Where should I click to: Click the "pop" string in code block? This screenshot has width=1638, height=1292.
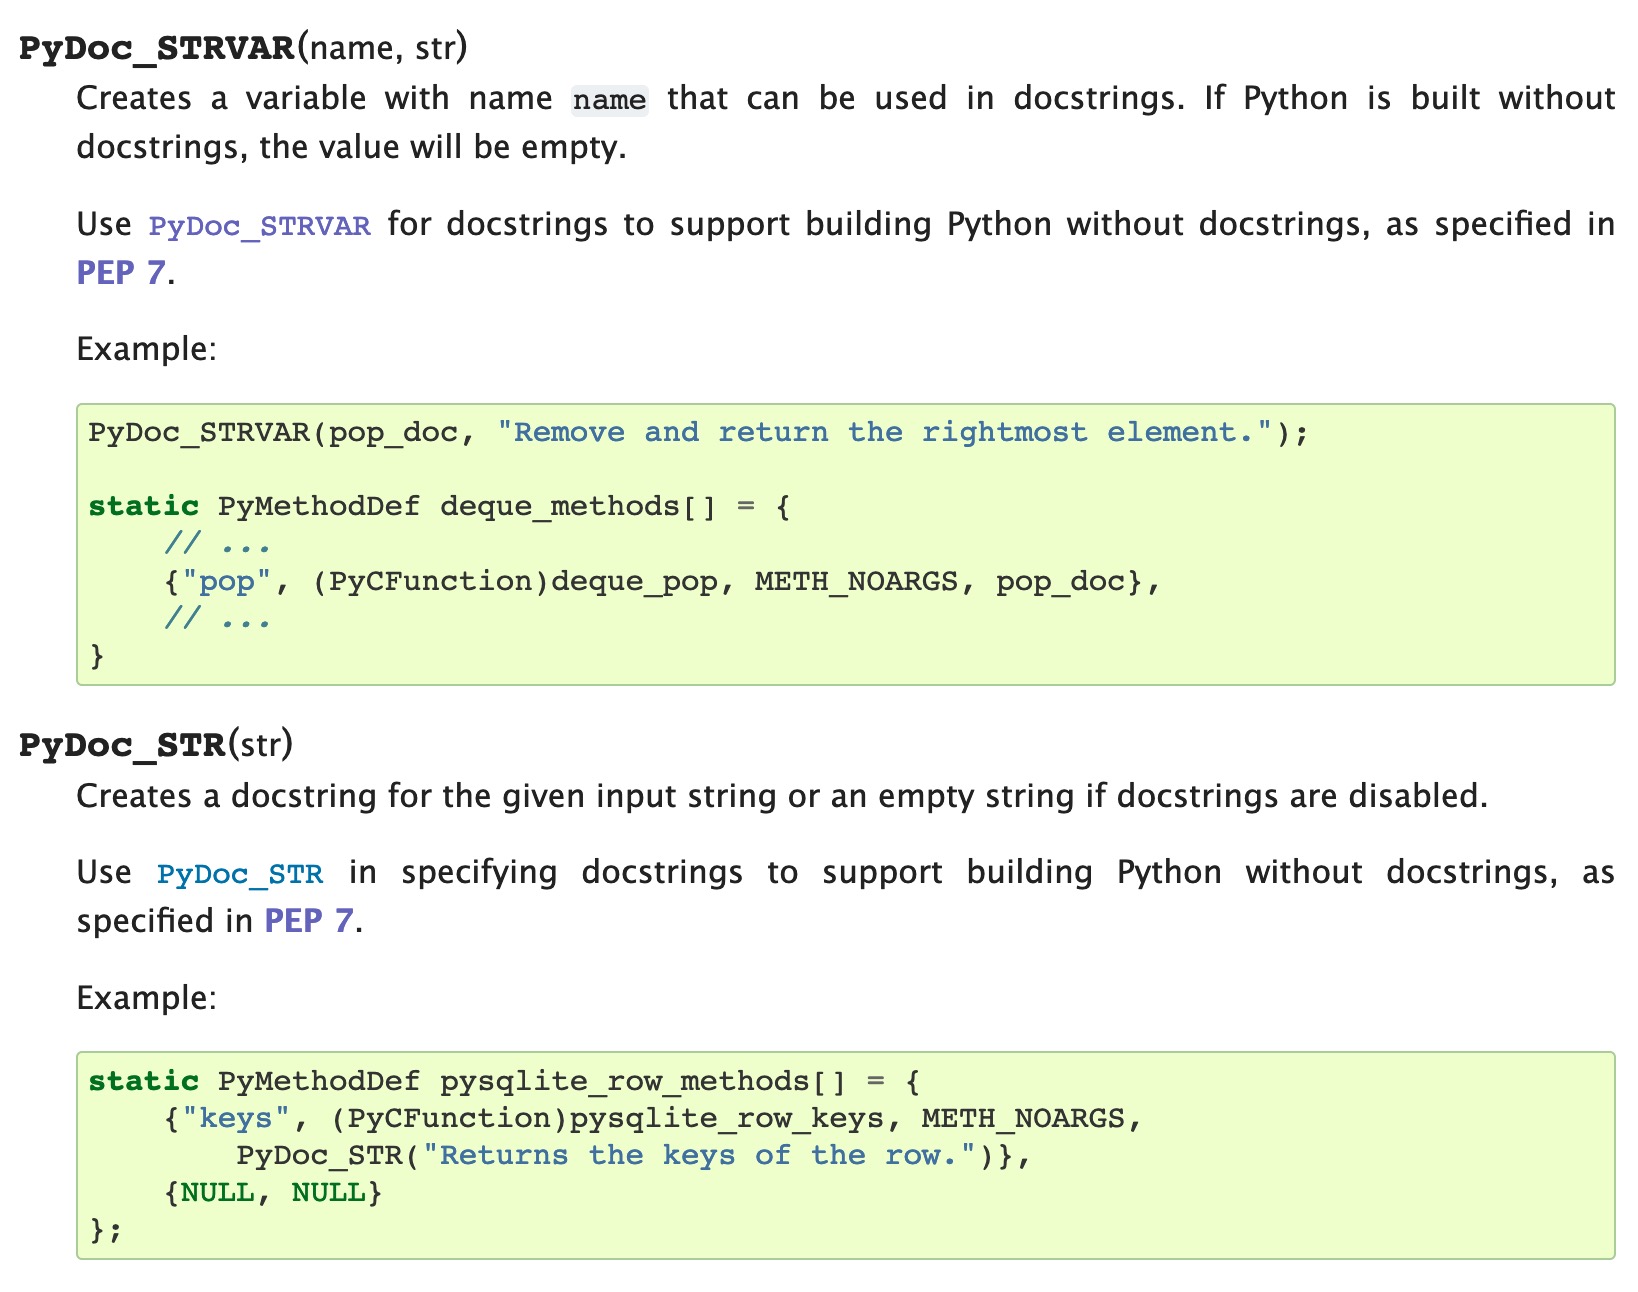[x=227, y=581]
